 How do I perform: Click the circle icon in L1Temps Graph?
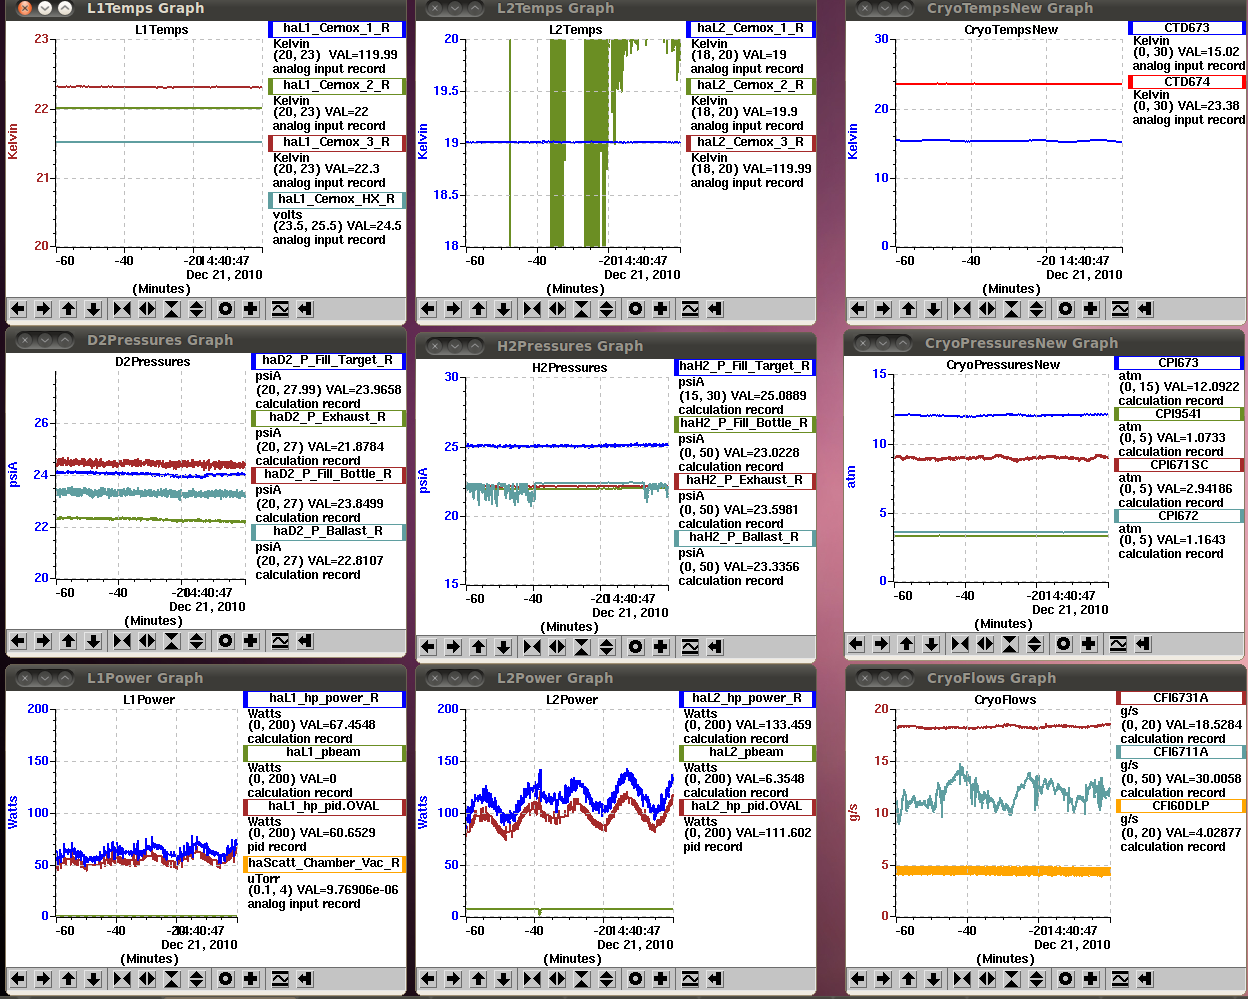pos(226,309)
